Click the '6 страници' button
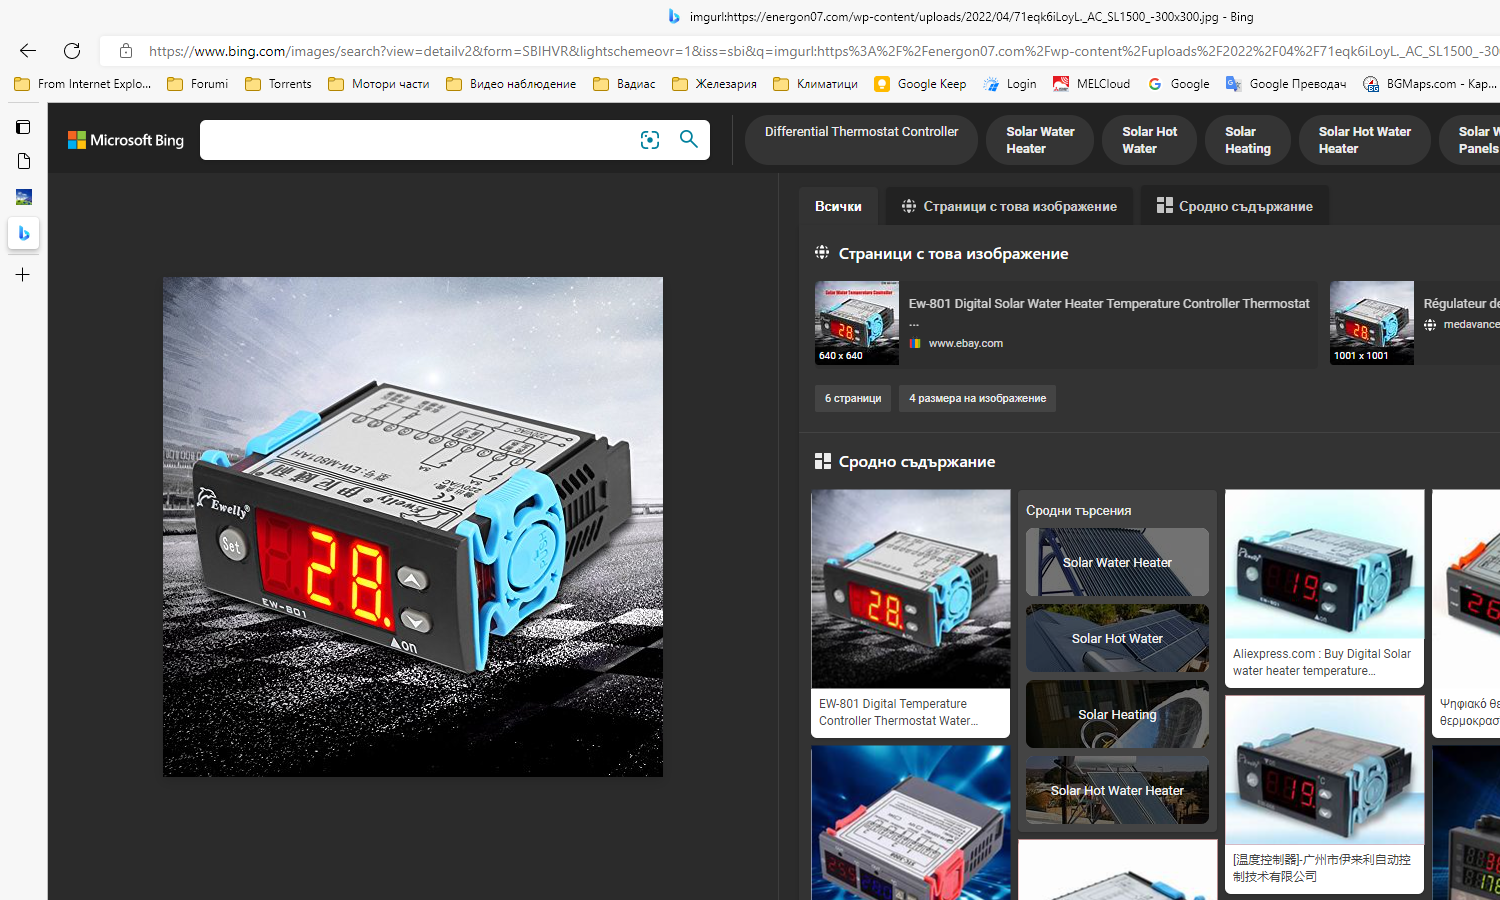Image resolution: width=1500 pixels, height=900 pixels. pyautogui.click(x=852, y=398)
